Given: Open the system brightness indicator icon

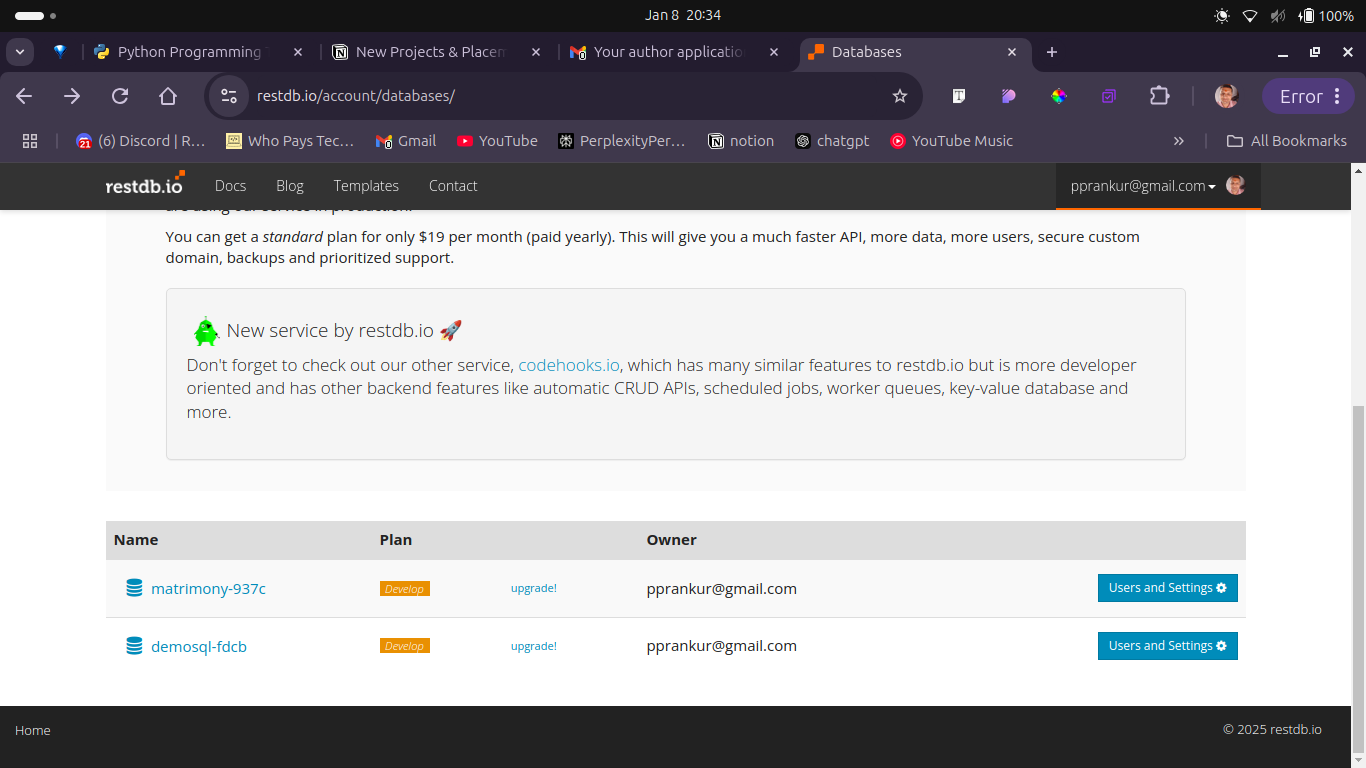Looking at the screenshot, I should (1222, 16).
